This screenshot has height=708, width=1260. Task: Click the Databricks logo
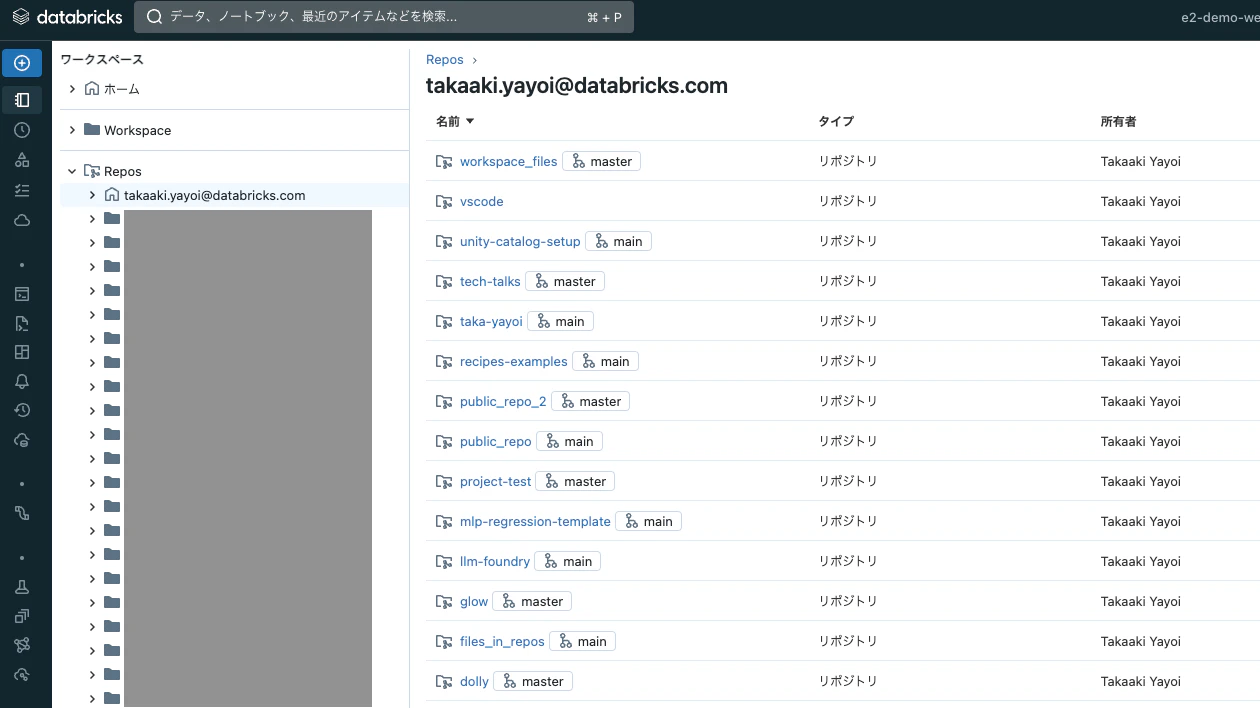[67, 17]
